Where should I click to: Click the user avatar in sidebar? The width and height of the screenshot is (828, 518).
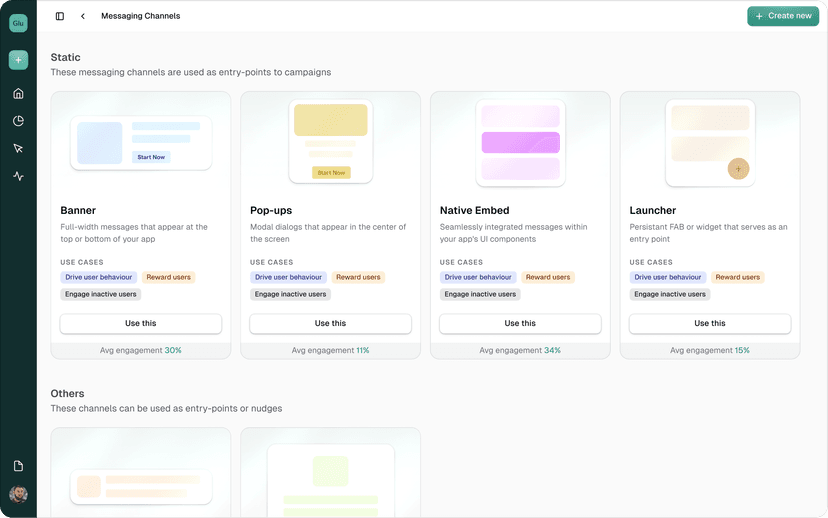[x=18, y=494]
